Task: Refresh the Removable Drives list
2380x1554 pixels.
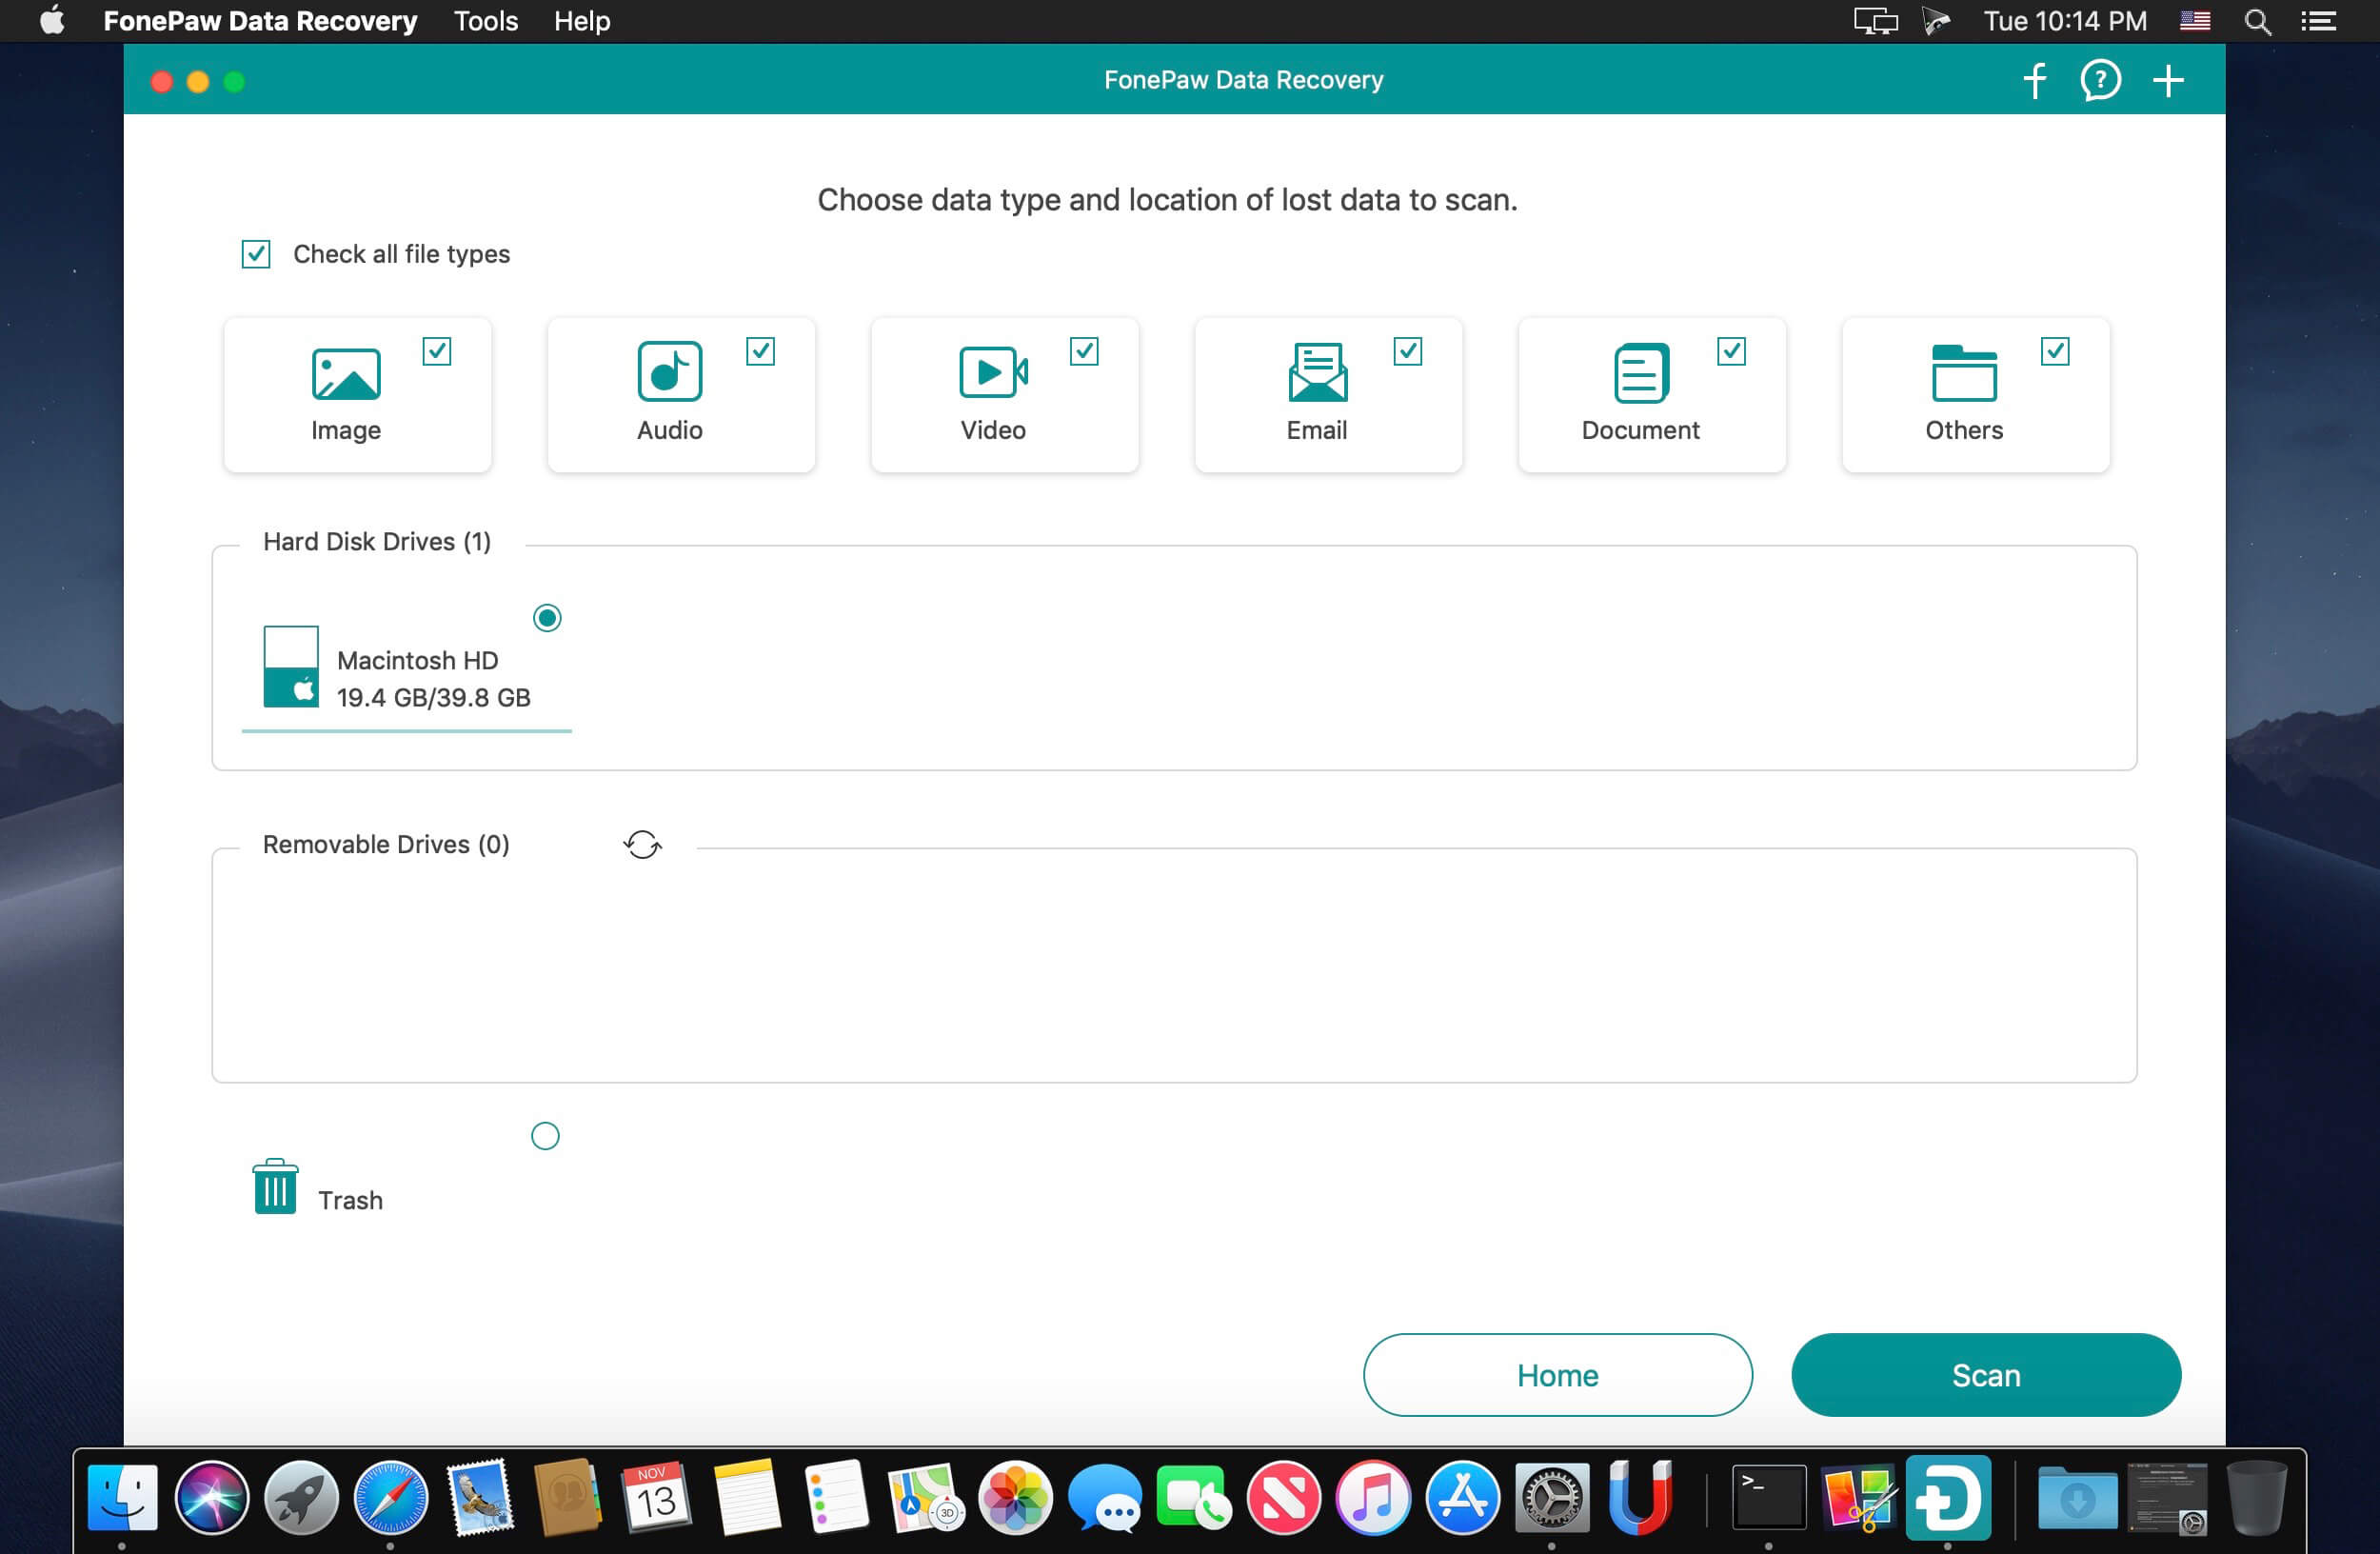Action: click(642, 845)
